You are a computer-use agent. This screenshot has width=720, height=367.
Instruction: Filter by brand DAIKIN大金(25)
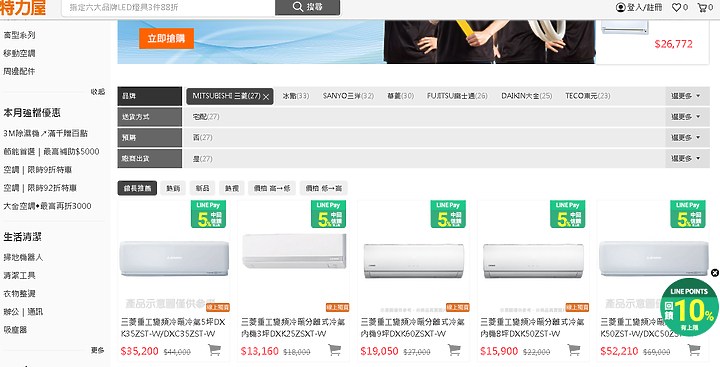point(527,96)
